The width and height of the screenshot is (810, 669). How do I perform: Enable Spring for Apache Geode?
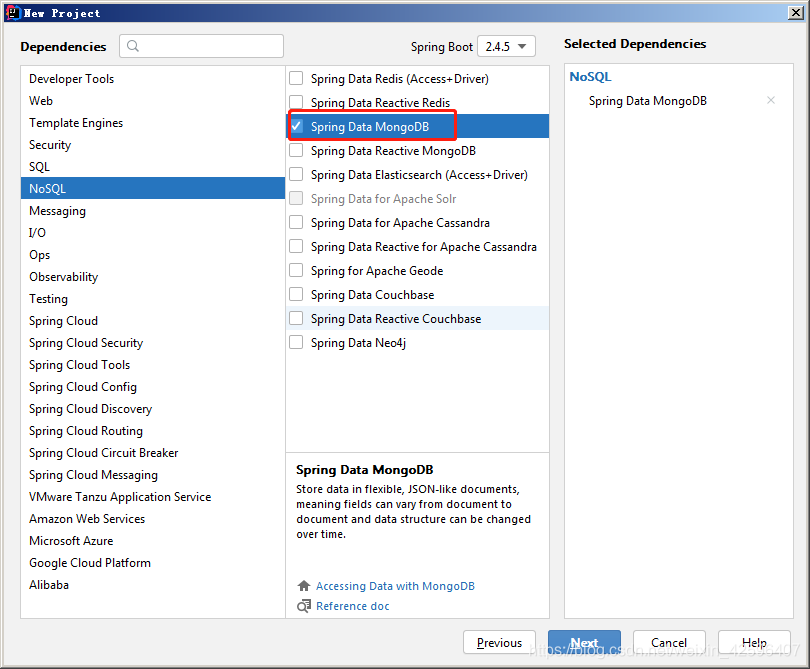click(x=296, y=270)
